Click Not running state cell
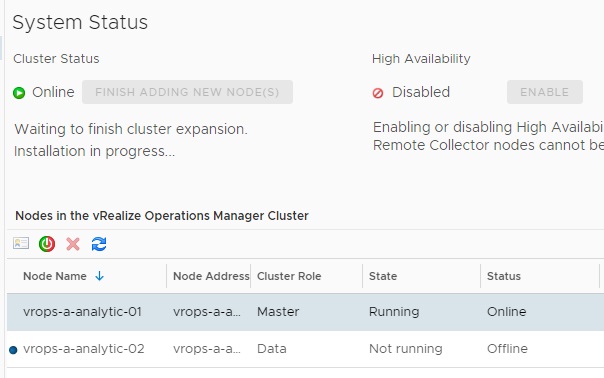This screenshot has width=604, height=378. pyautogui.click(x=406, y=349)
